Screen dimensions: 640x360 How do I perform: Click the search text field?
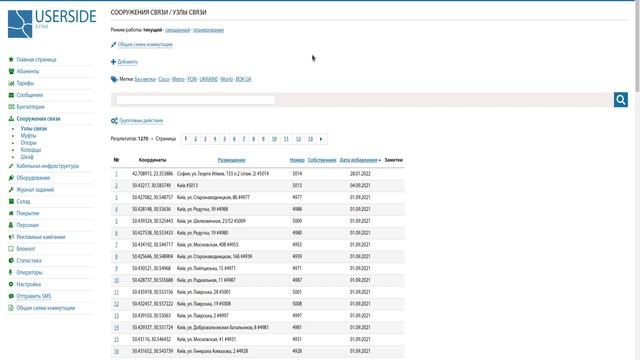195,100
